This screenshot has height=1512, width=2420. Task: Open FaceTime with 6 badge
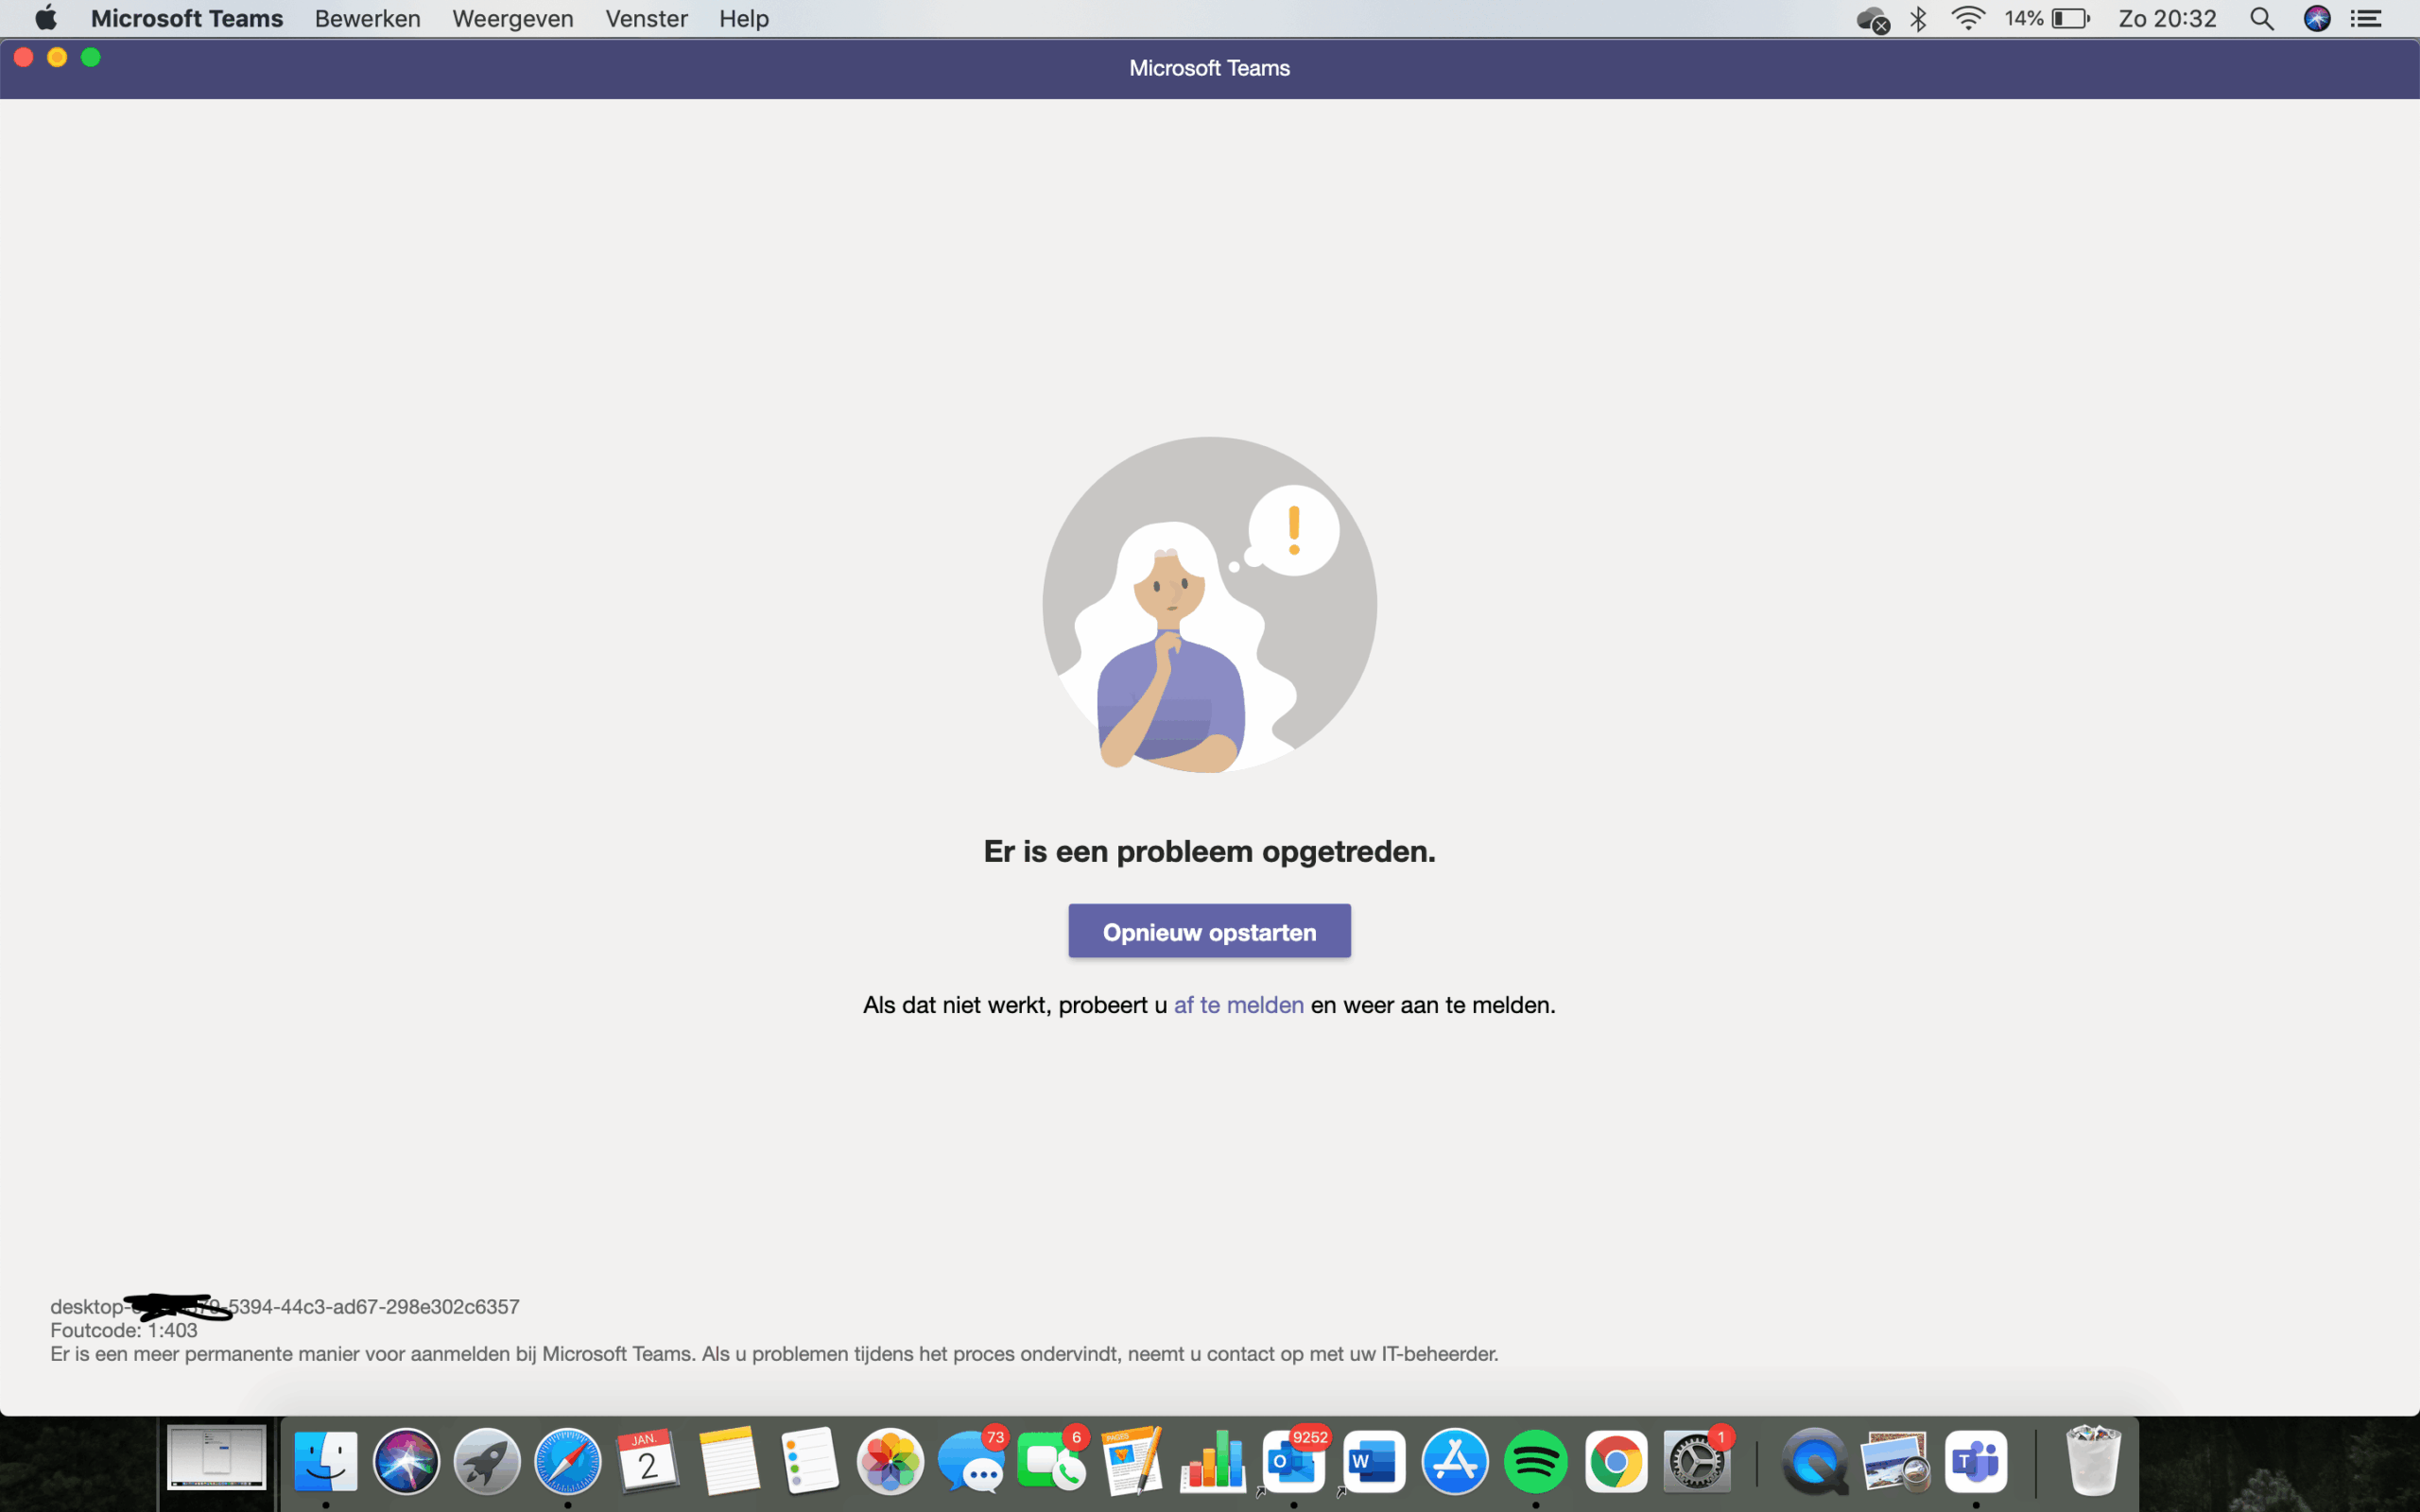coord(1051,1461)
